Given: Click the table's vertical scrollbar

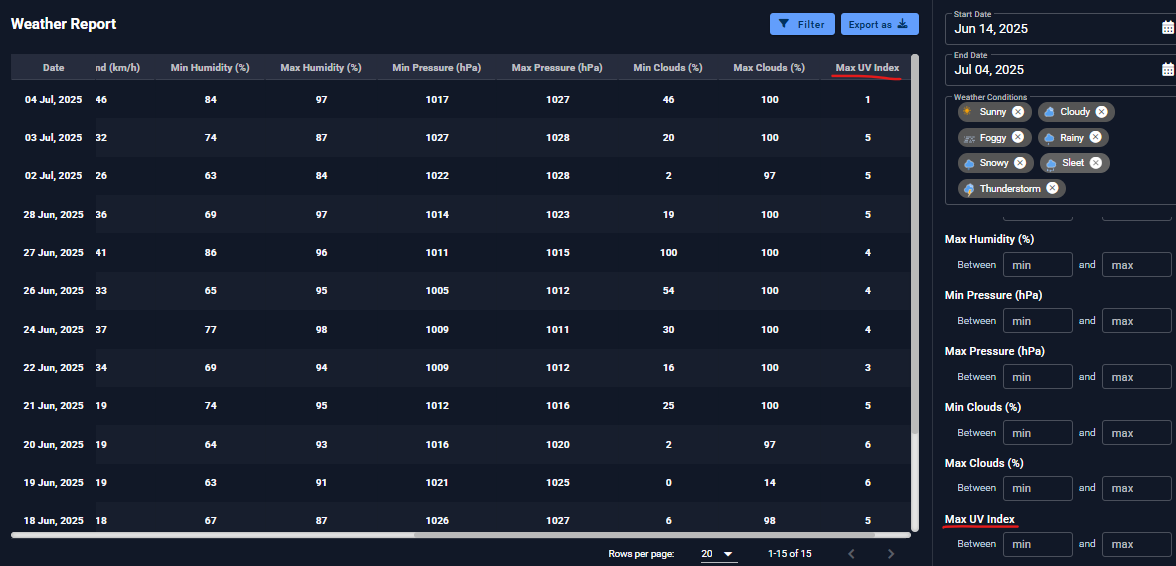Looking at the screenshot, I should coord(914,244).
